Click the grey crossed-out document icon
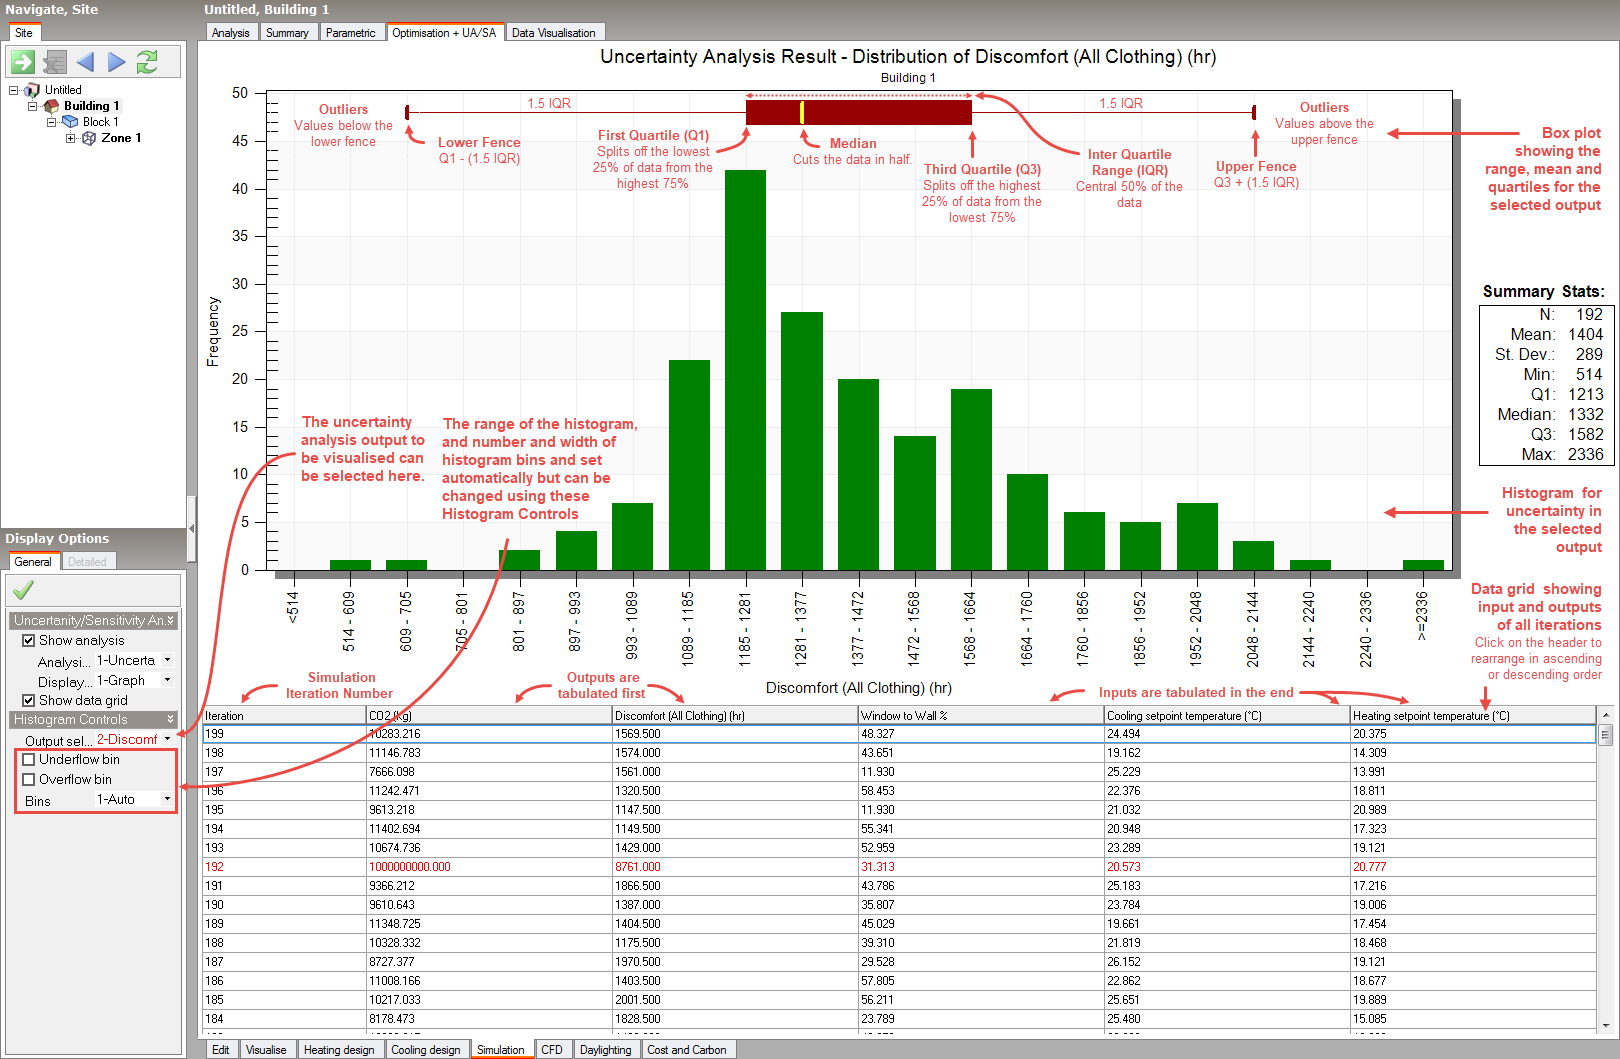1620x1059 pixels. pyautogui.click(x=54, y=62)
